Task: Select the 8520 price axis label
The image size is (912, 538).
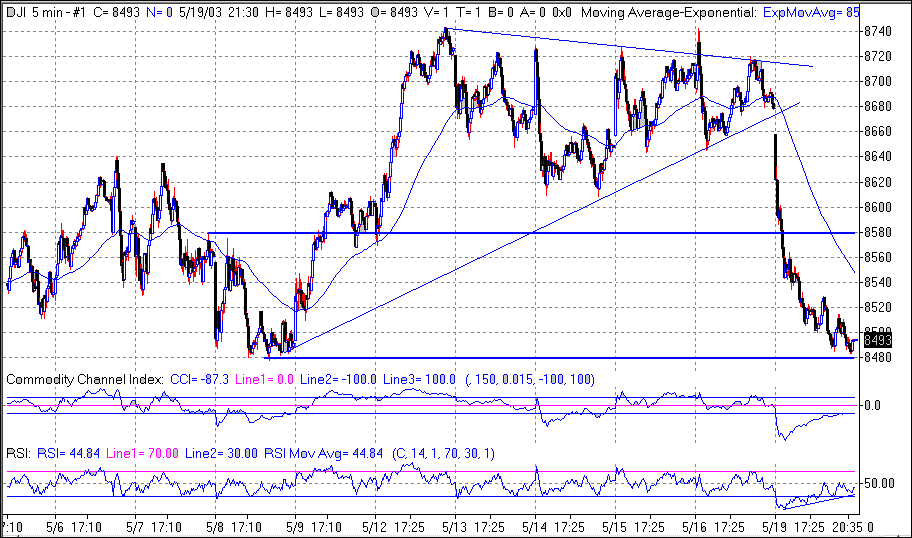Action: point(878,307)
